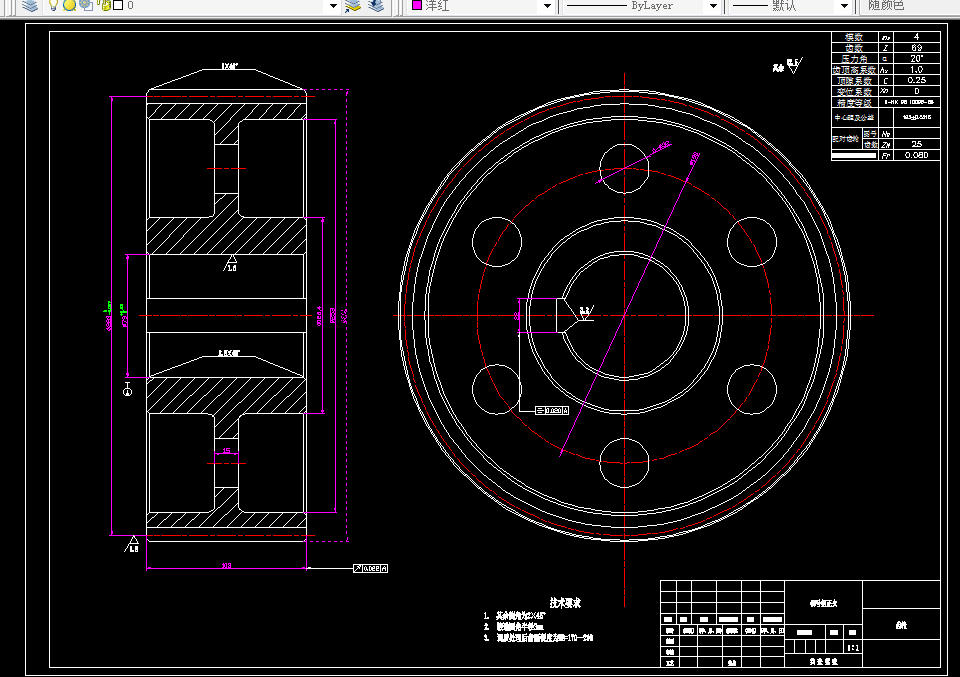Viewport: 960px width, 677px height.
Task: Select the runout tolerance frame below section view
Action: pos(370,569)
